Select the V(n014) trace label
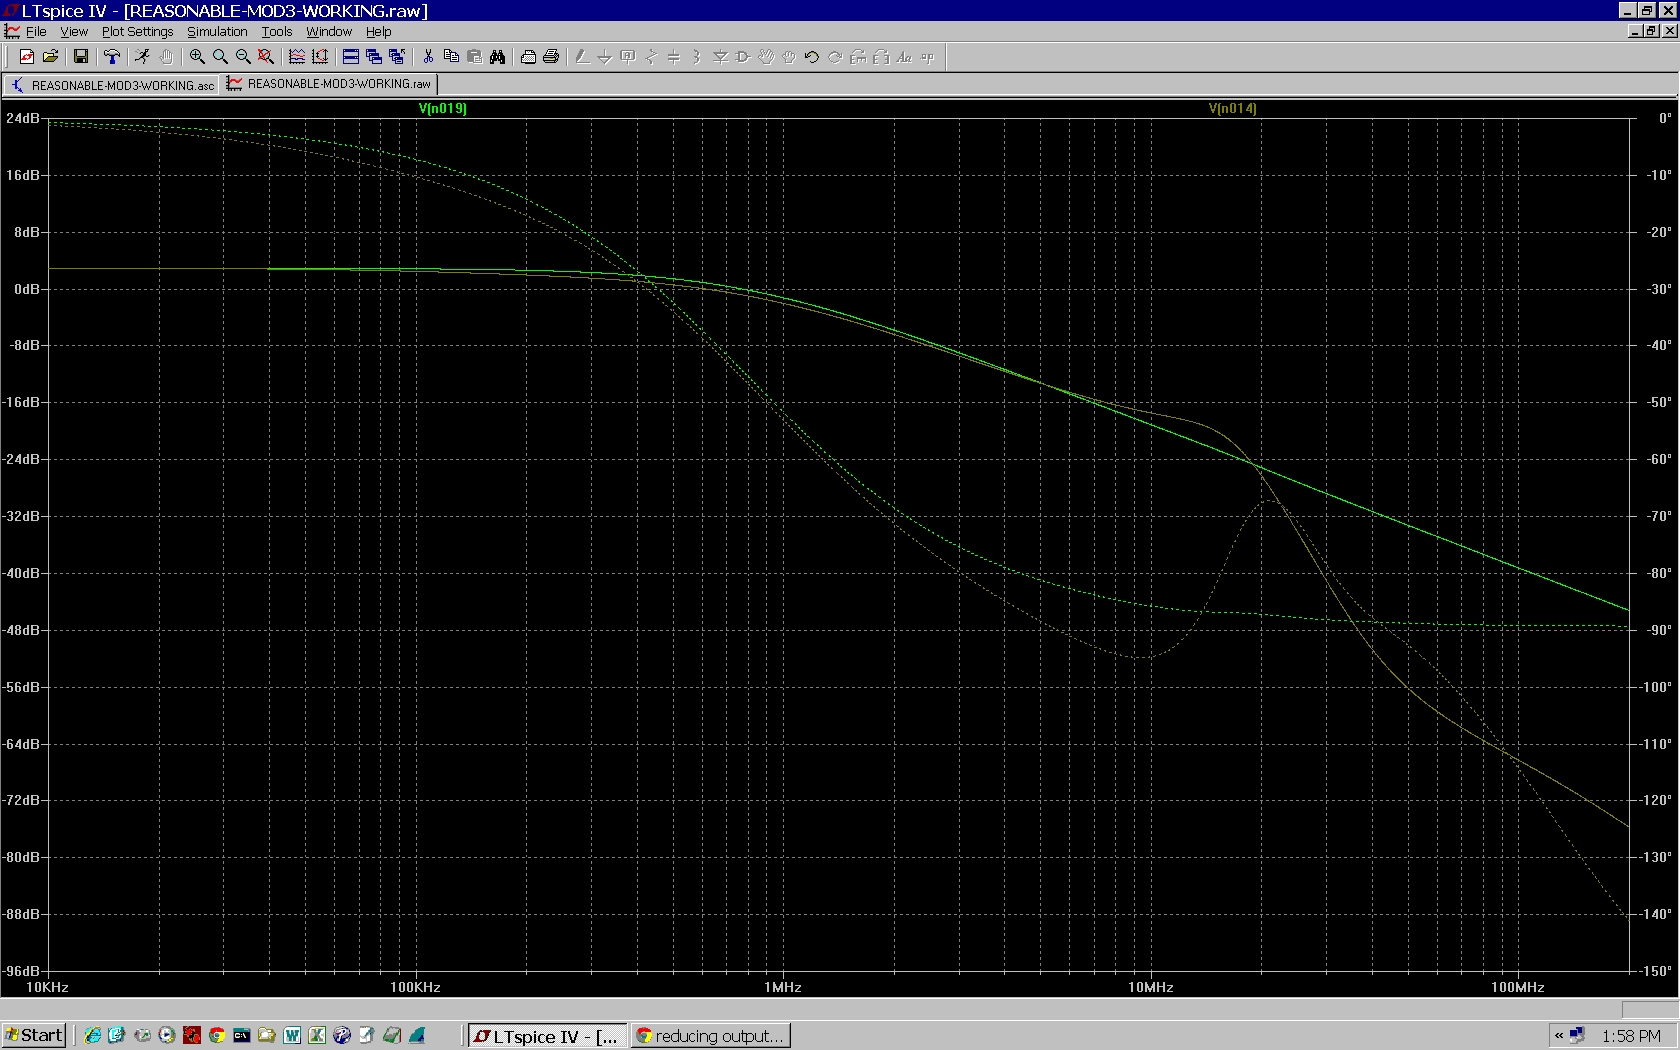 click(x=1232, y=108)
